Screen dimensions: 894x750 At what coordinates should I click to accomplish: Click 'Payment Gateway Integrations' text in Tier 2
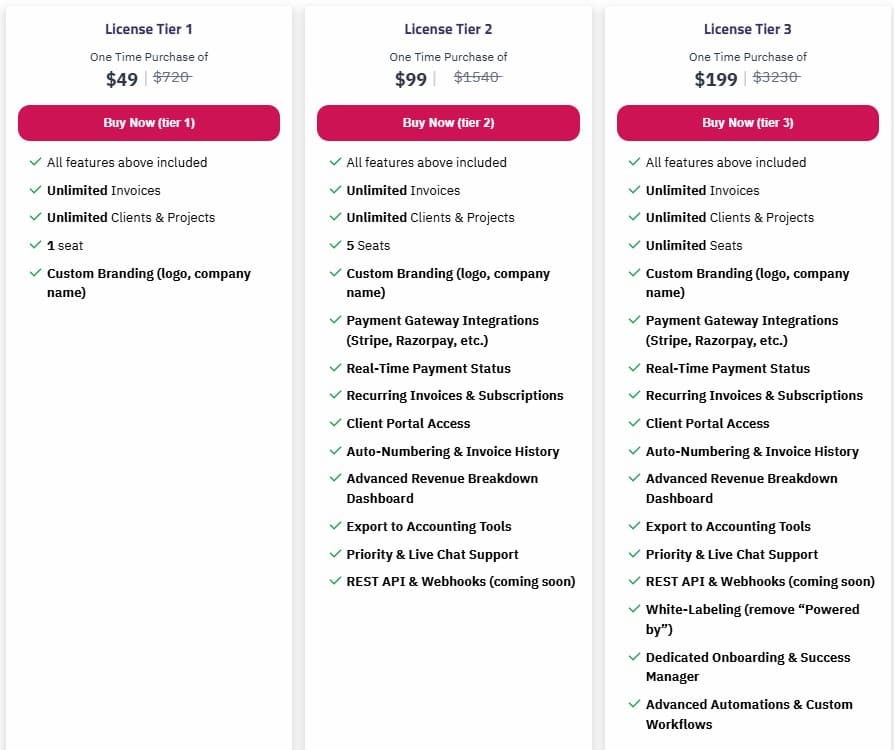(442, 321)
